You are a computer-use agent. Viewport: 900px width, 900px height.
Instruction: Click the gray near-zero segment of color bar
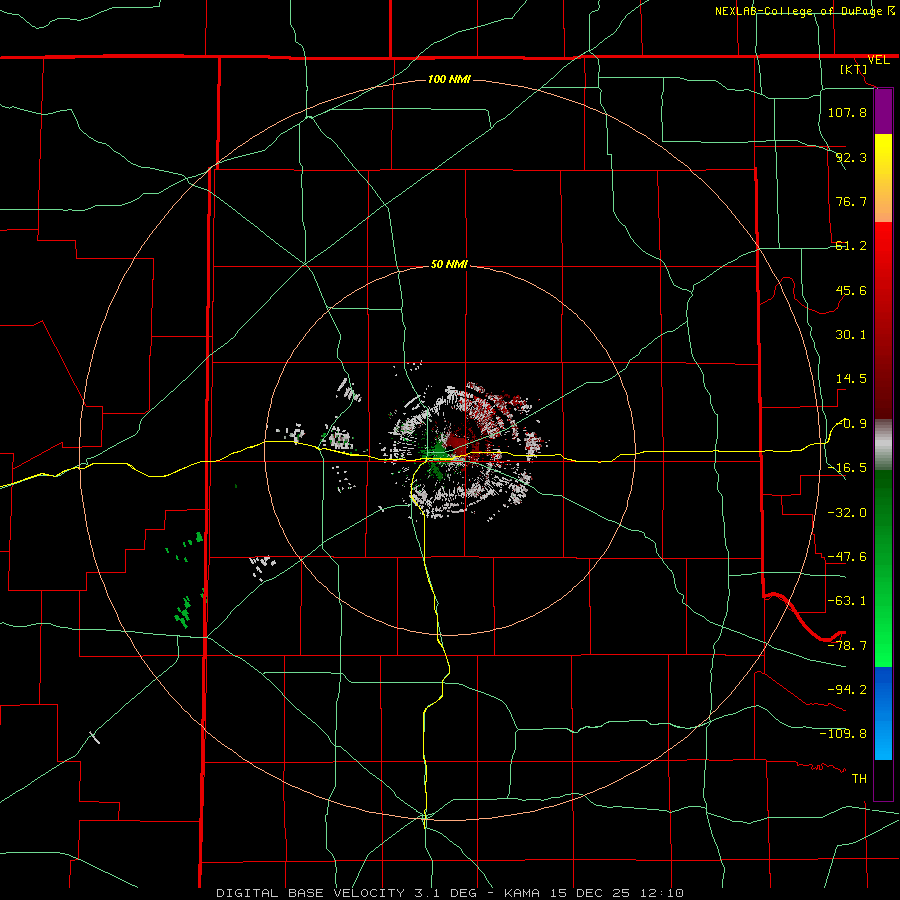click(x=883, y=444)
